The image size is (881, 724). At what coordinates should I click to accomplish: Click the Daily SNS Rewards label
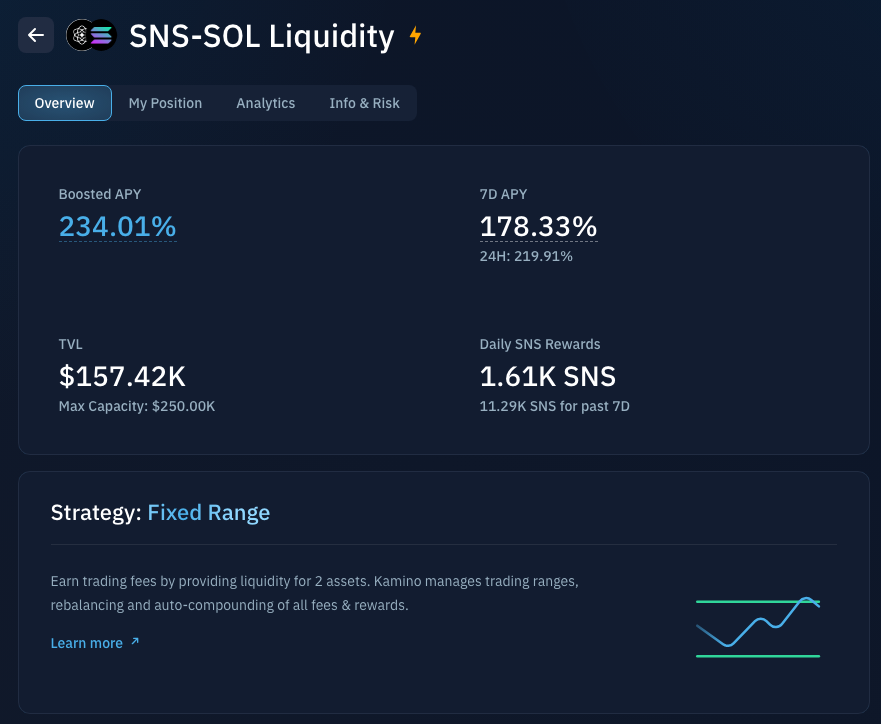click(x=540, y=344)
